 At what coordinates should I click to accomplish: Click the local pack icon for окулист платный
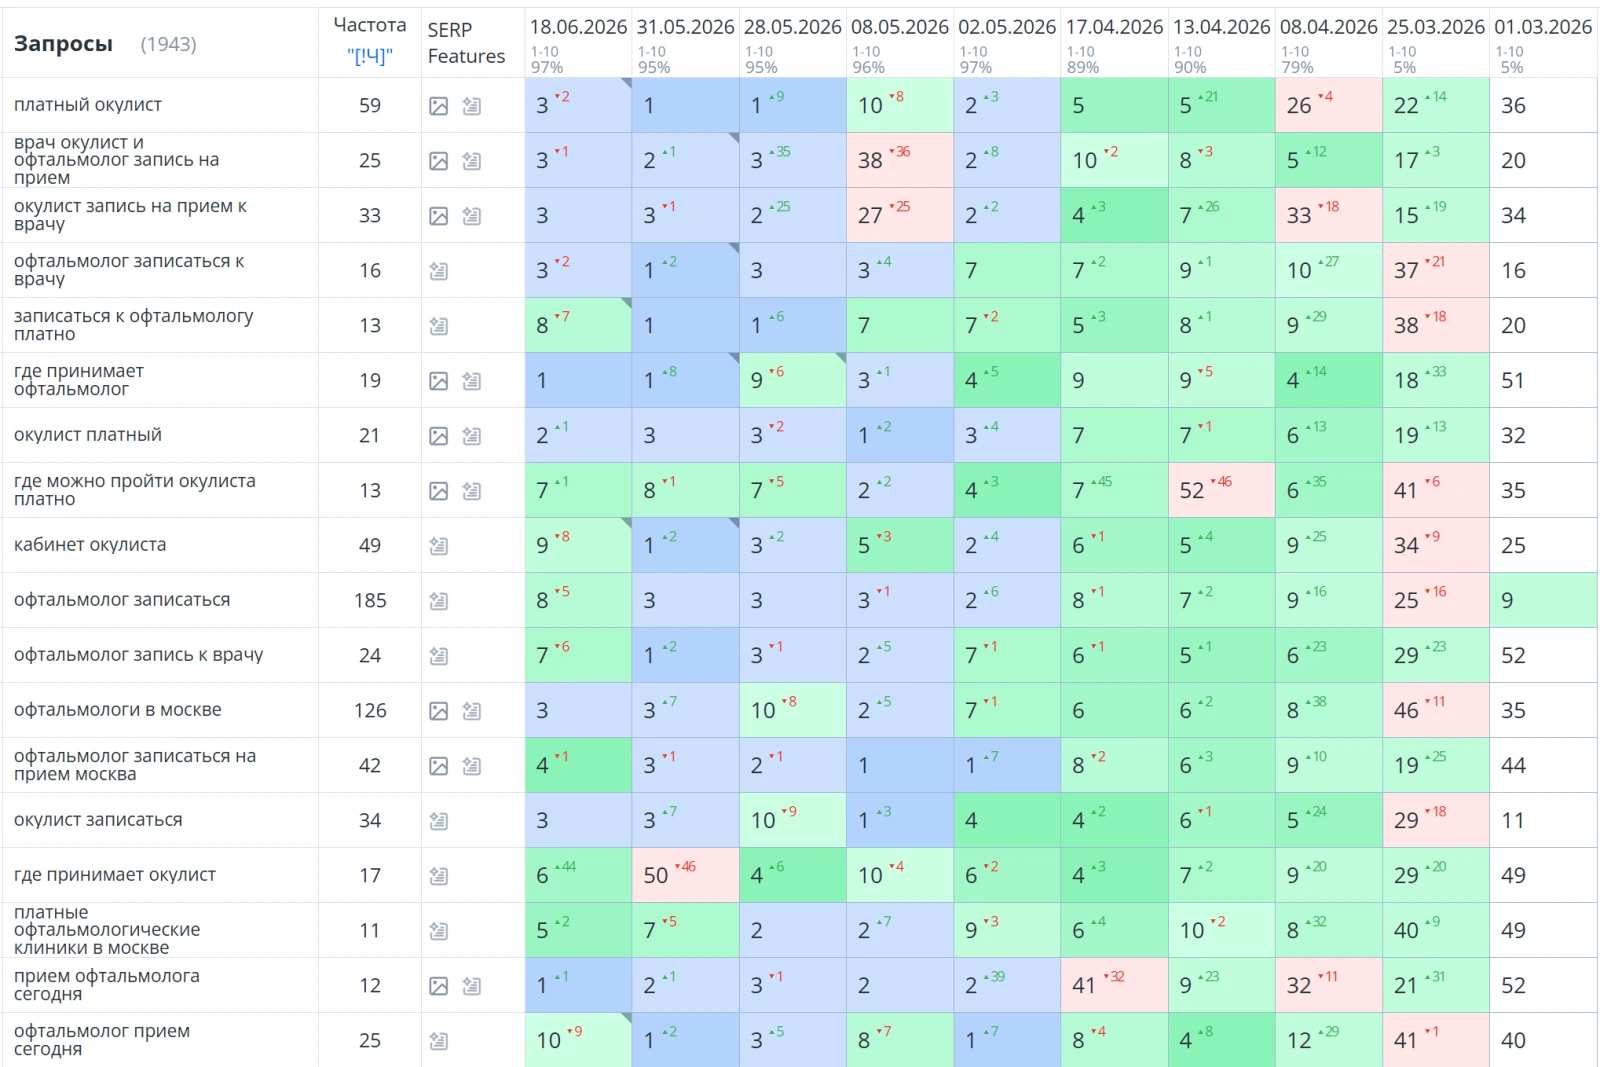pos(472,436)
